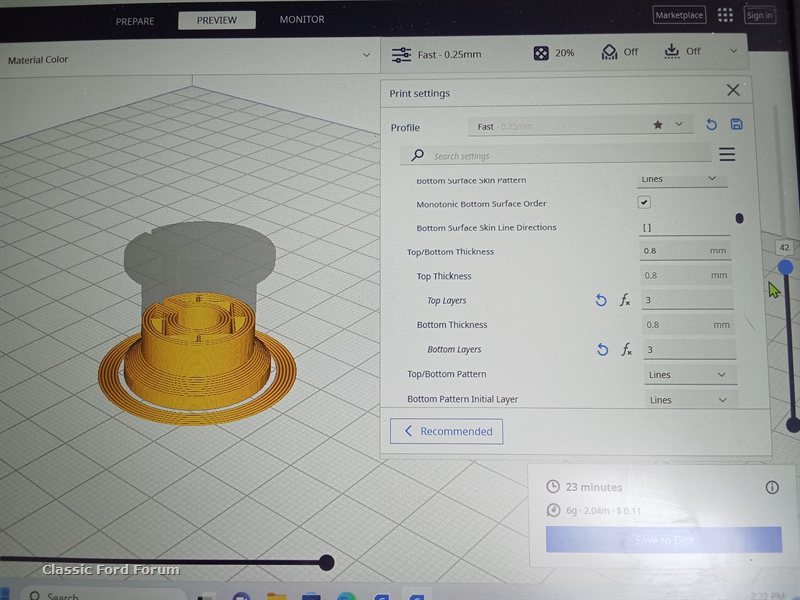The width and height of the screenshot is (800, 600).
Task: Switch to the PREPARE stage tab
Action: point(135,20)
